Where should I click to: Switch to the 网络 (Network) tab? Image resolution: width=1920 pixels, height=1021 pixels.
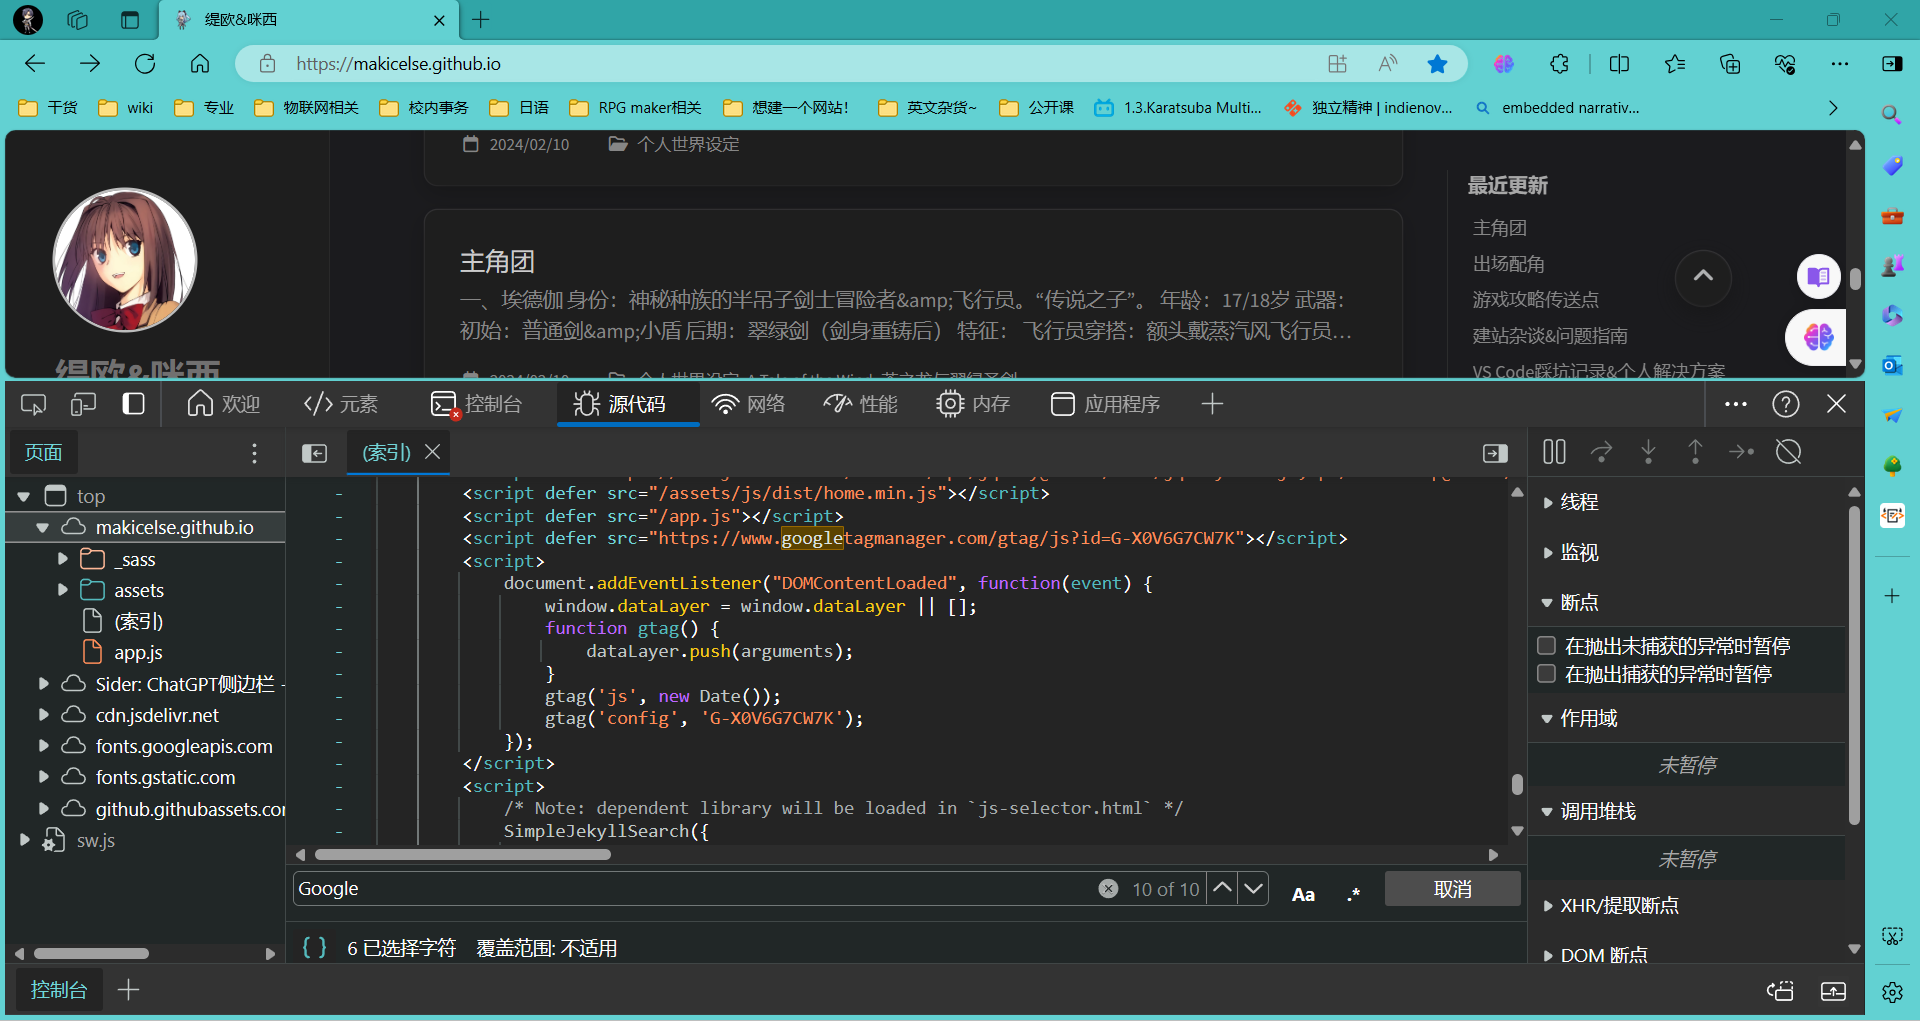coord(748,404)
